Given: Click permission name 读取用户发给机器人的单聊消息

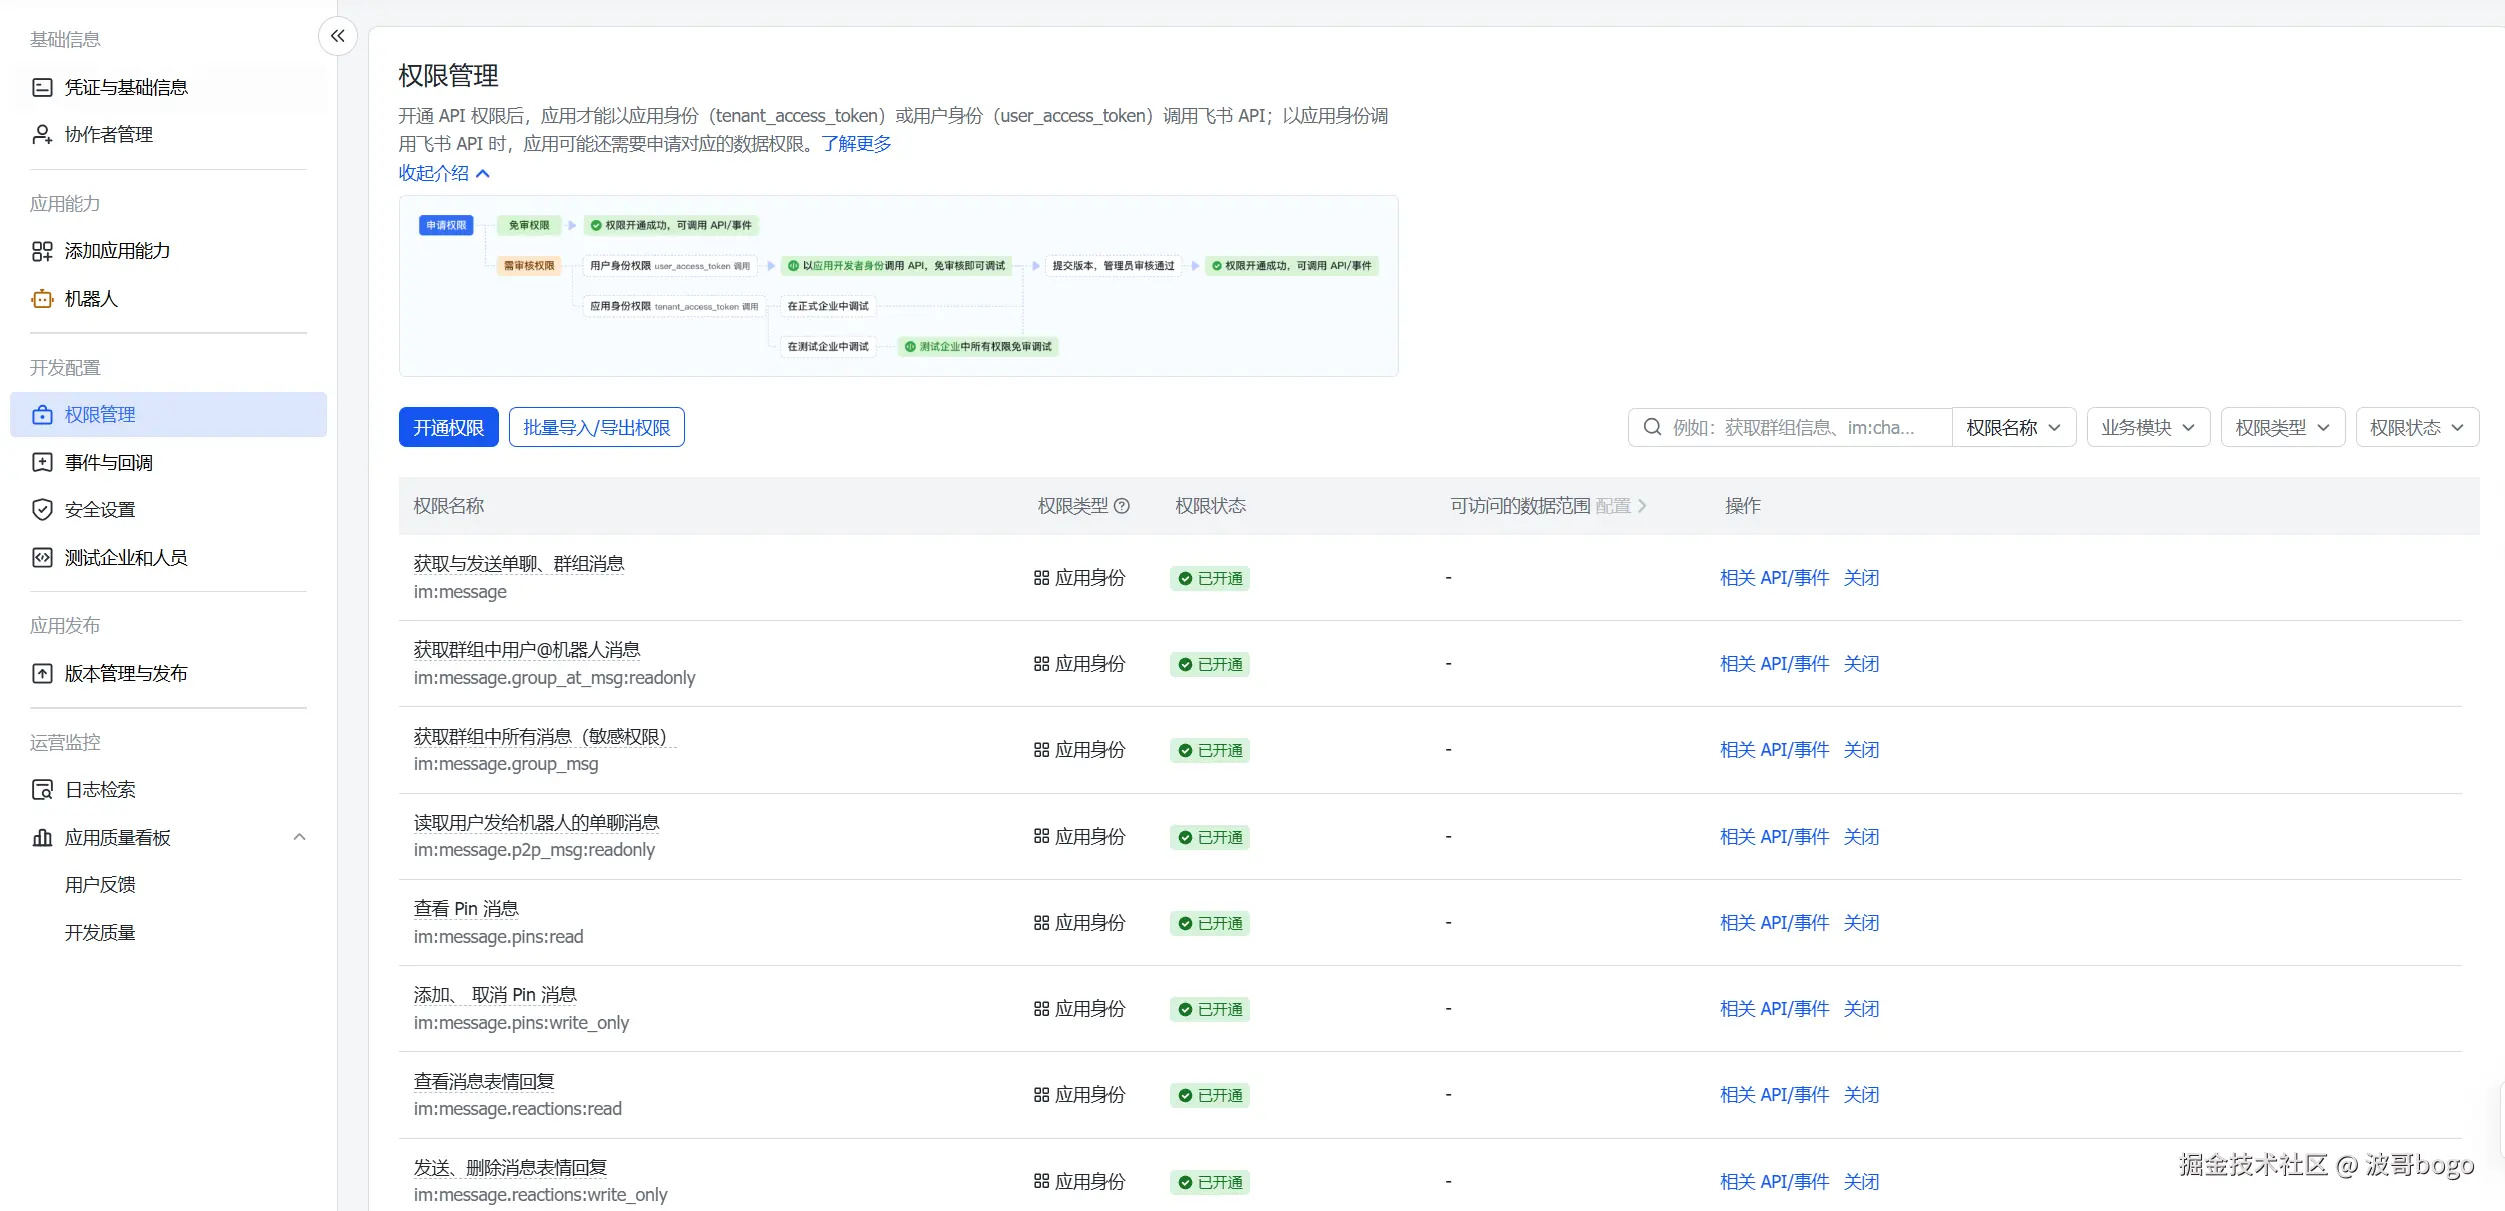Looking at the screenshot, I should 537,823.
